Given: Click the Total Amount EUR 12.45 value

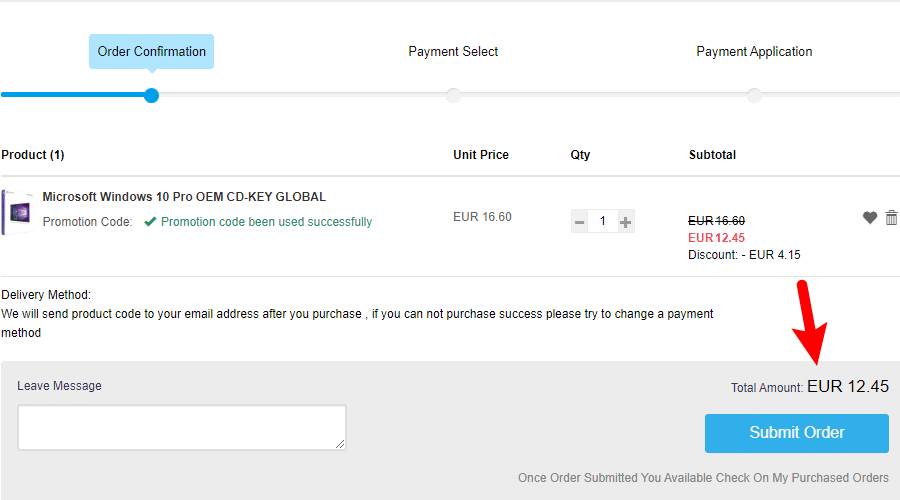Looking at the screenshot, I should 848,386.
